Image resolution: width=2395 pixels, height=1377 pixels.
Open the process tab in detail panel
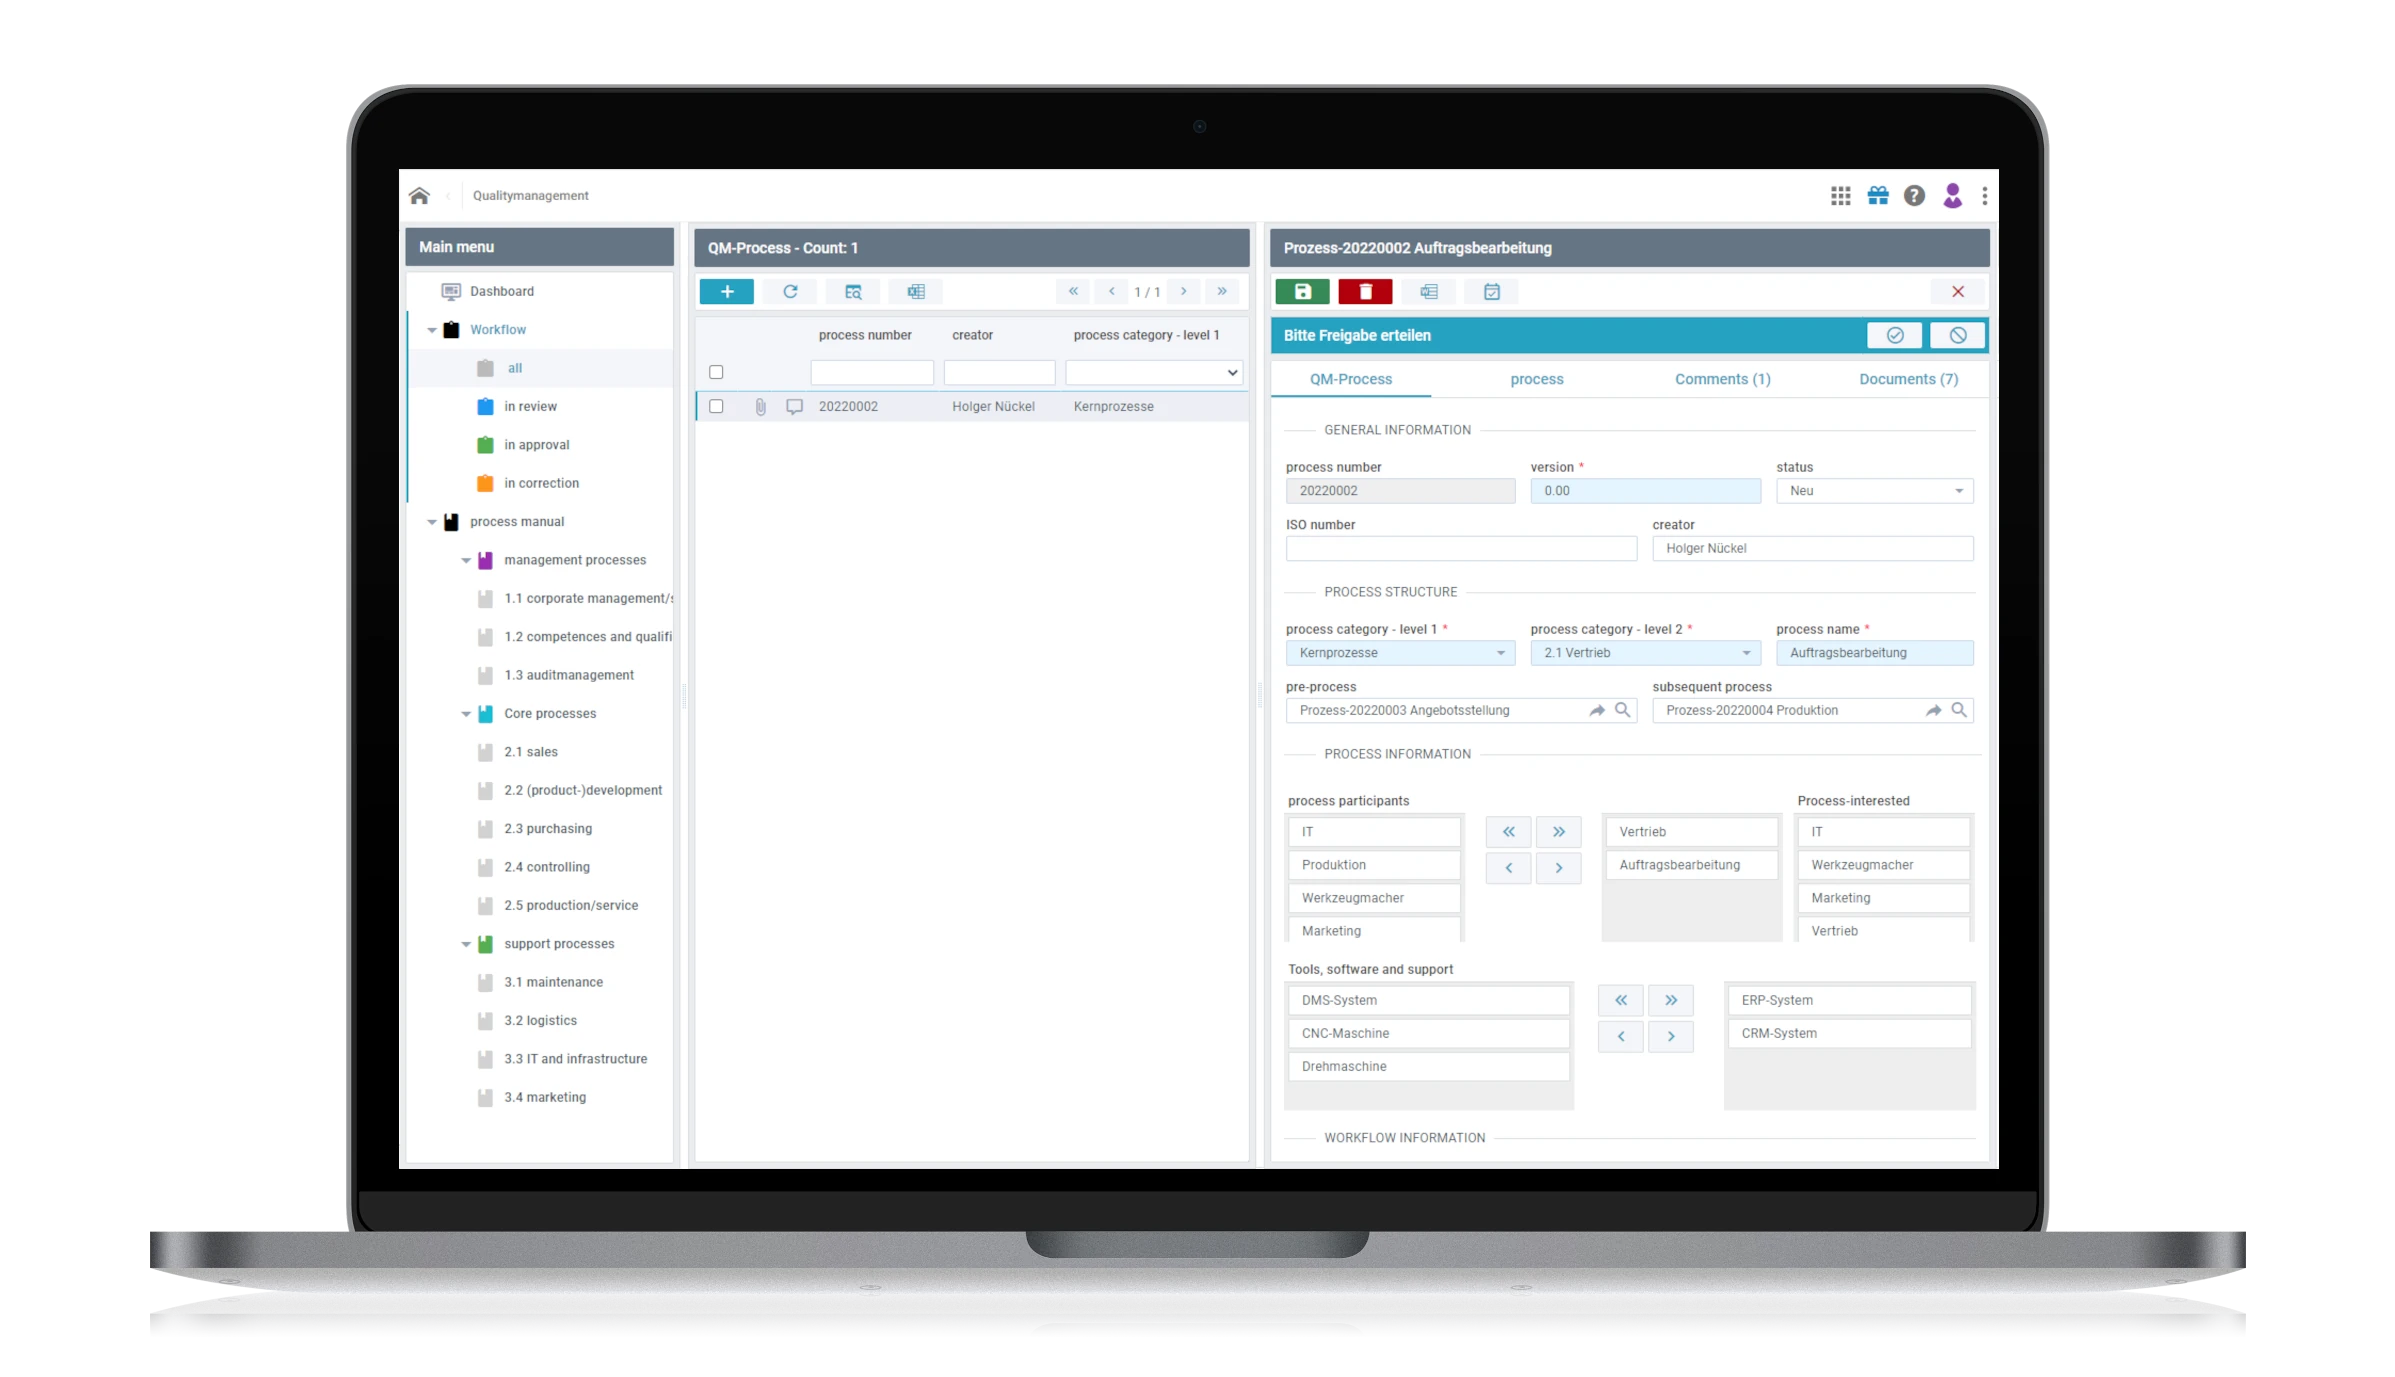click(1536, 378)
